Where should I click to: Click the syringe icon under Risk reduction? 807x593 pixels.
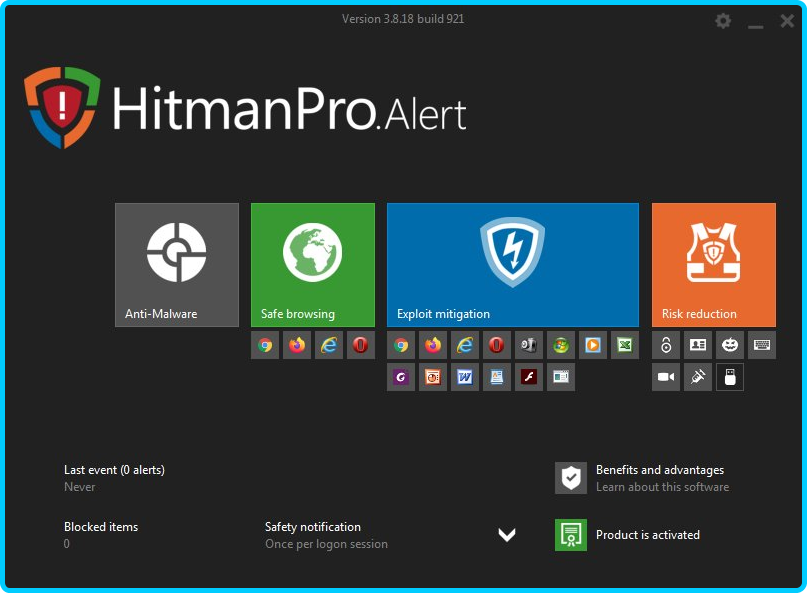click(x=698, y=377)
